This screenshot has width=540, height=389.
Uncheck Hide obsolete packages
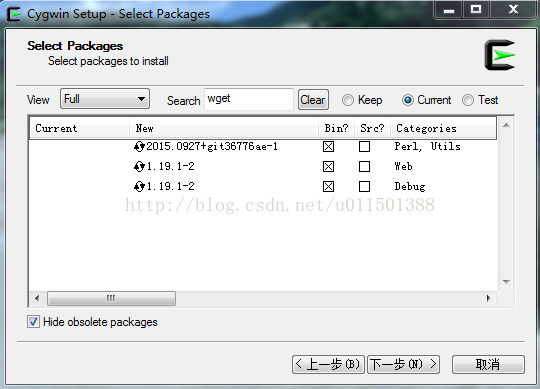pos(33,322)
